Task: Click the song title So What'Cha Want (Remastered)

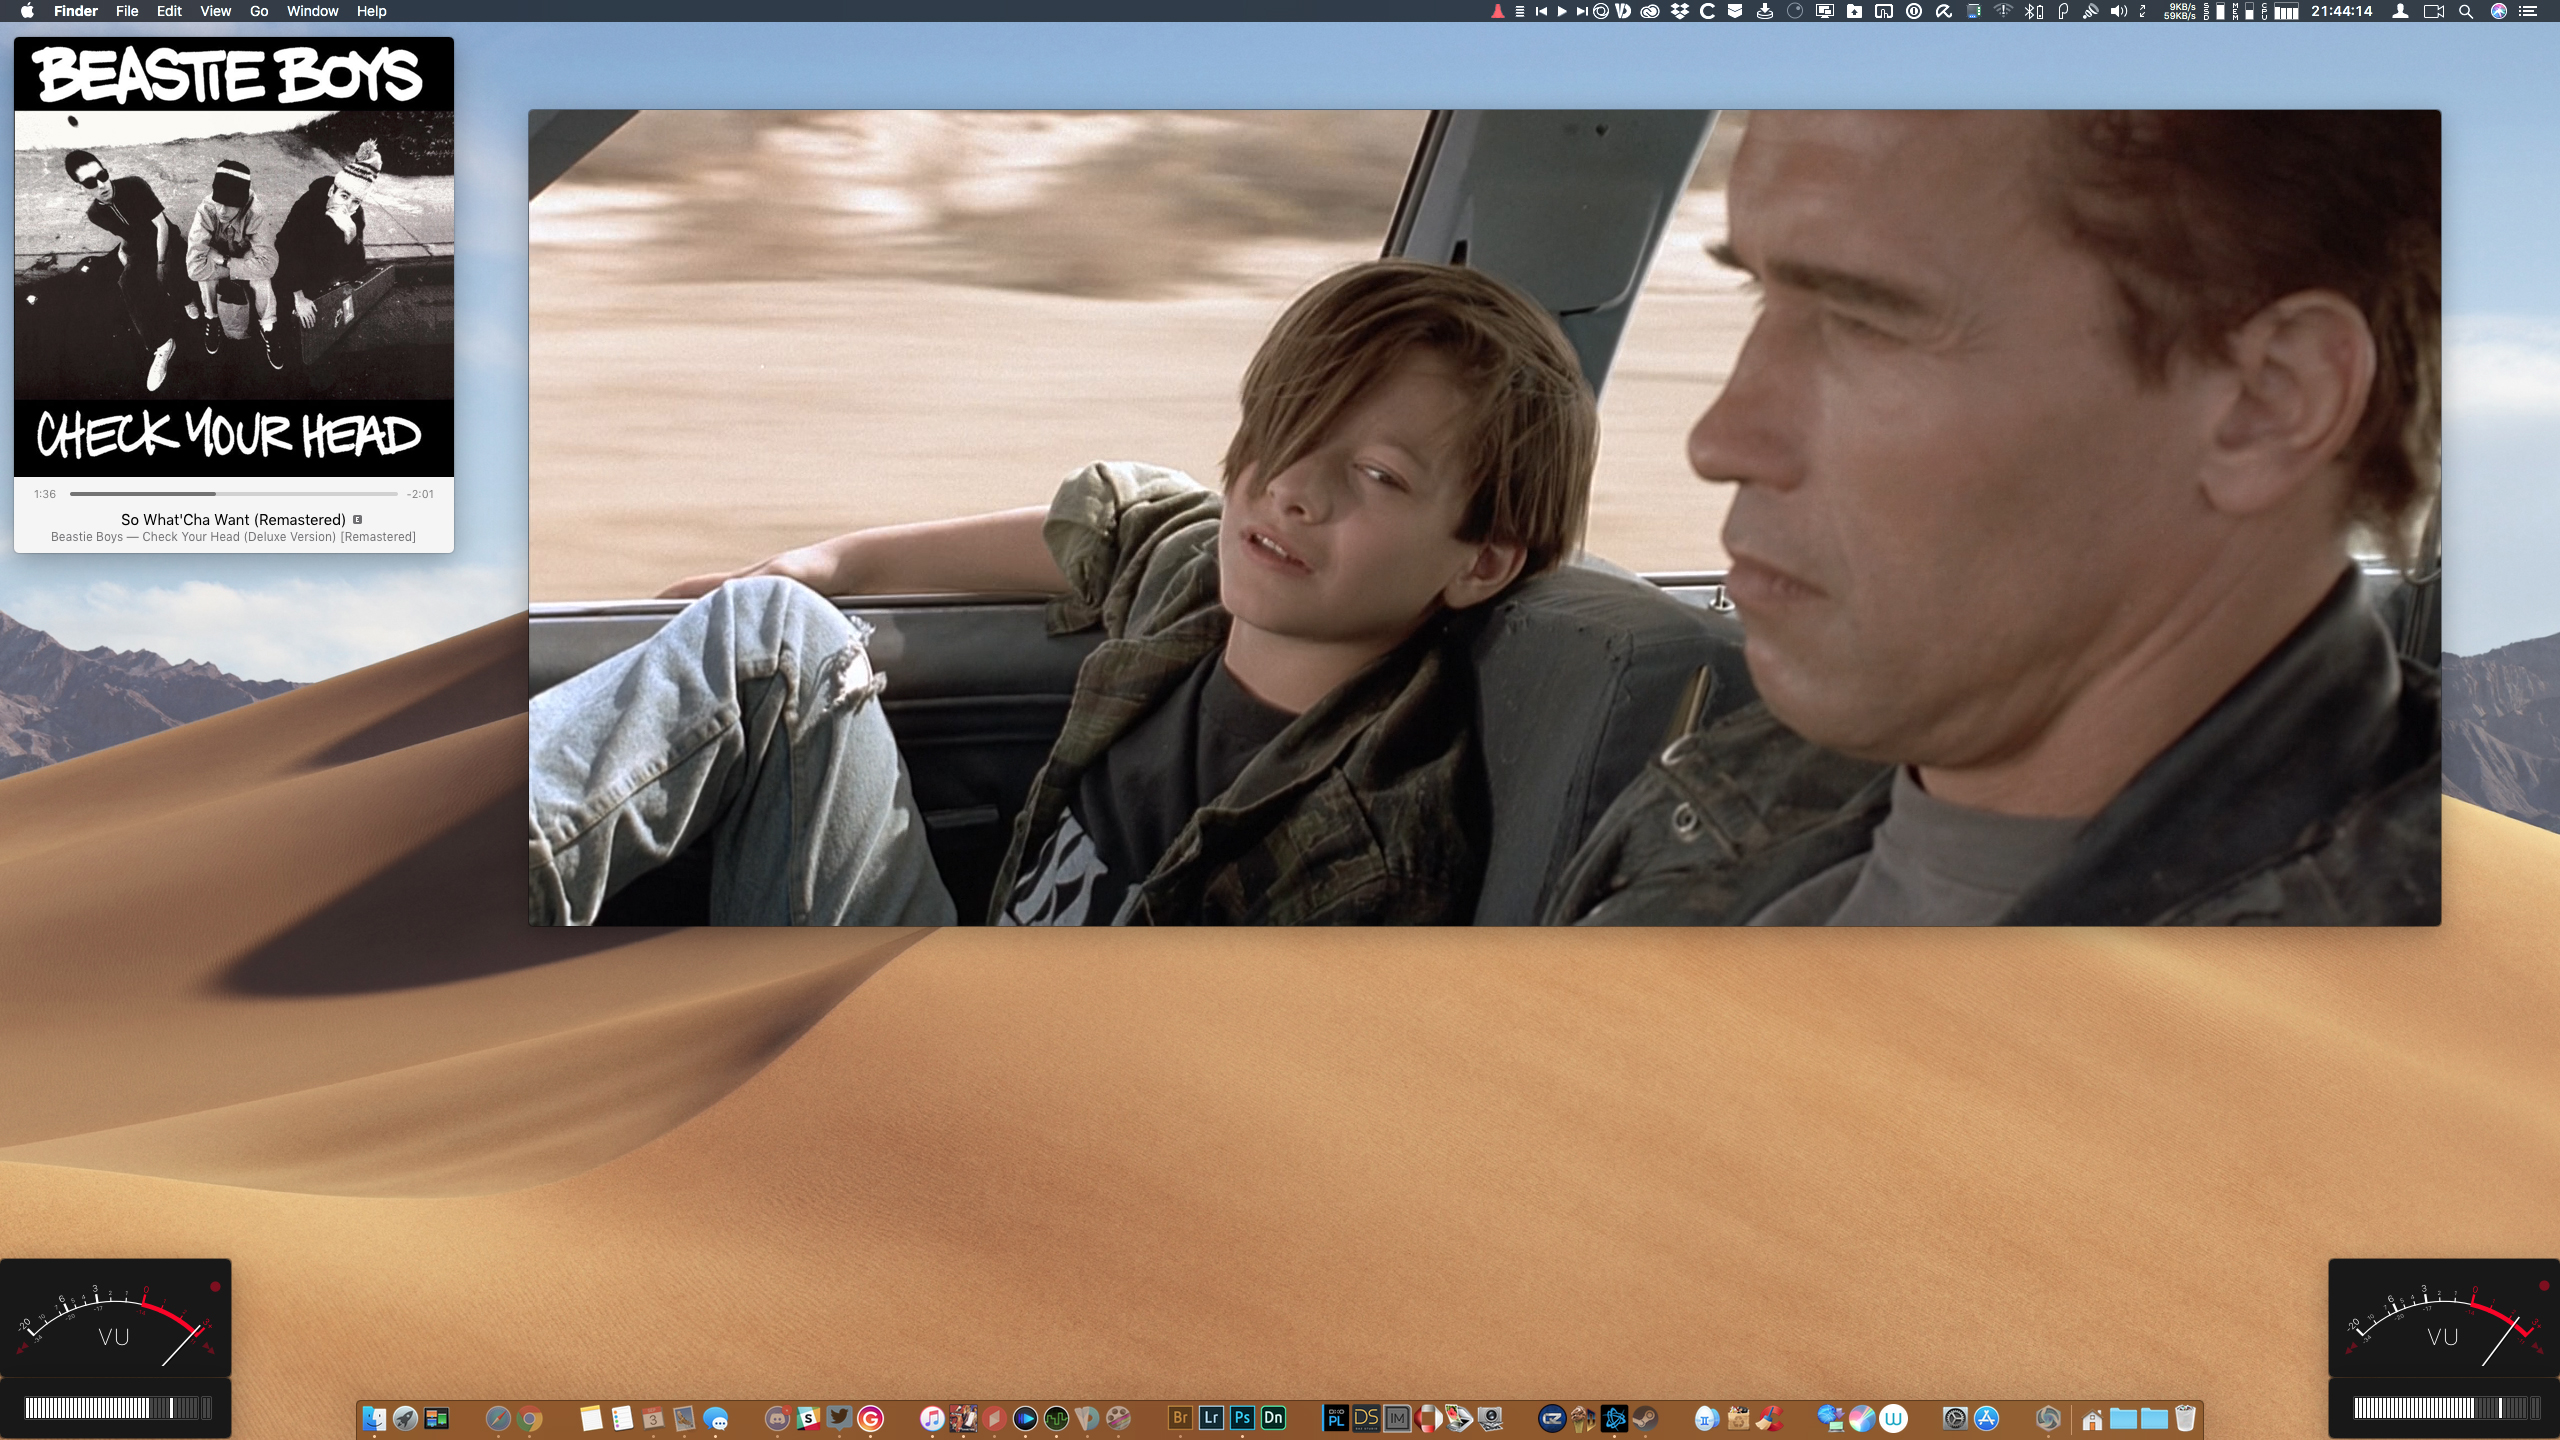Action: click(233, 519)
